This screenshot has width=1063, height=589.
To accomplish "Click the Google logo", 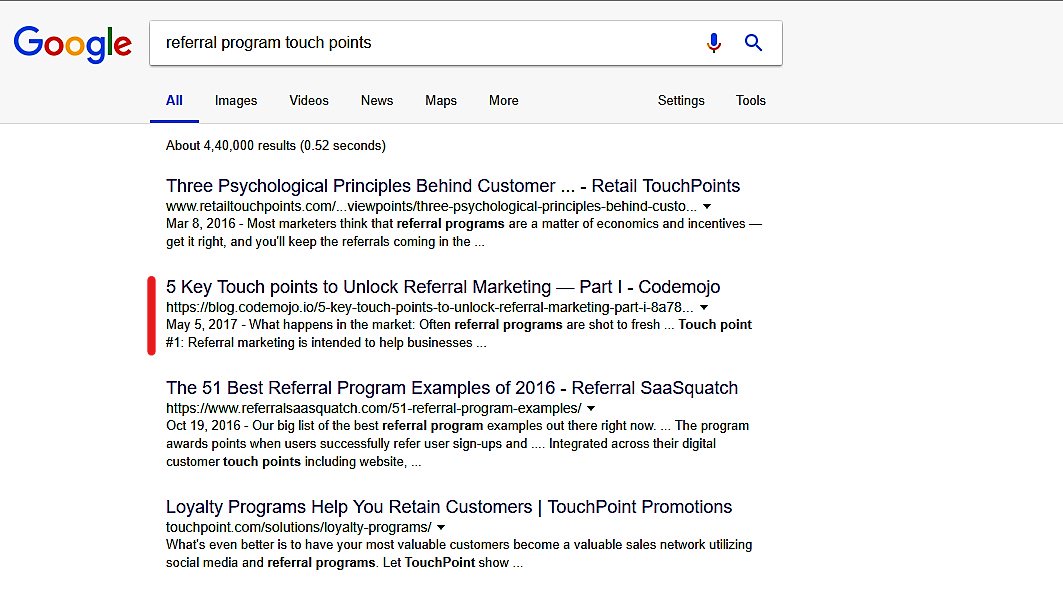I will pos(73,44).
